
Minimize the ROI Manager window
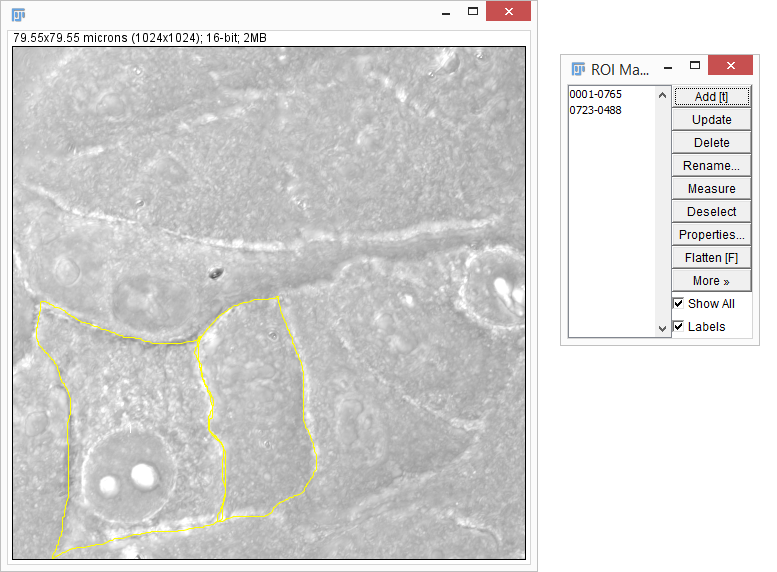click(x=668, y=66)
